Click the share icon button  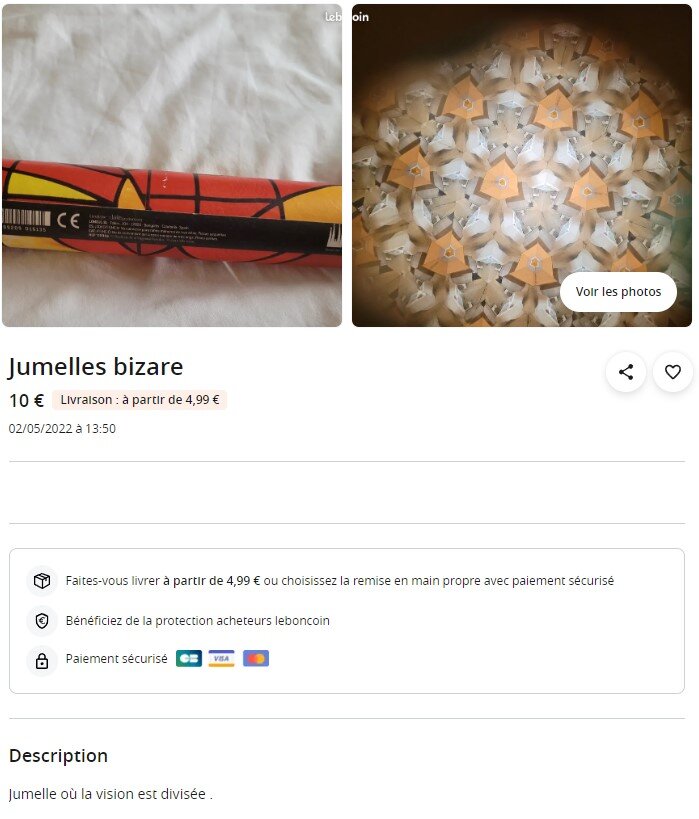pyautogui.click(x=626, y=372)
